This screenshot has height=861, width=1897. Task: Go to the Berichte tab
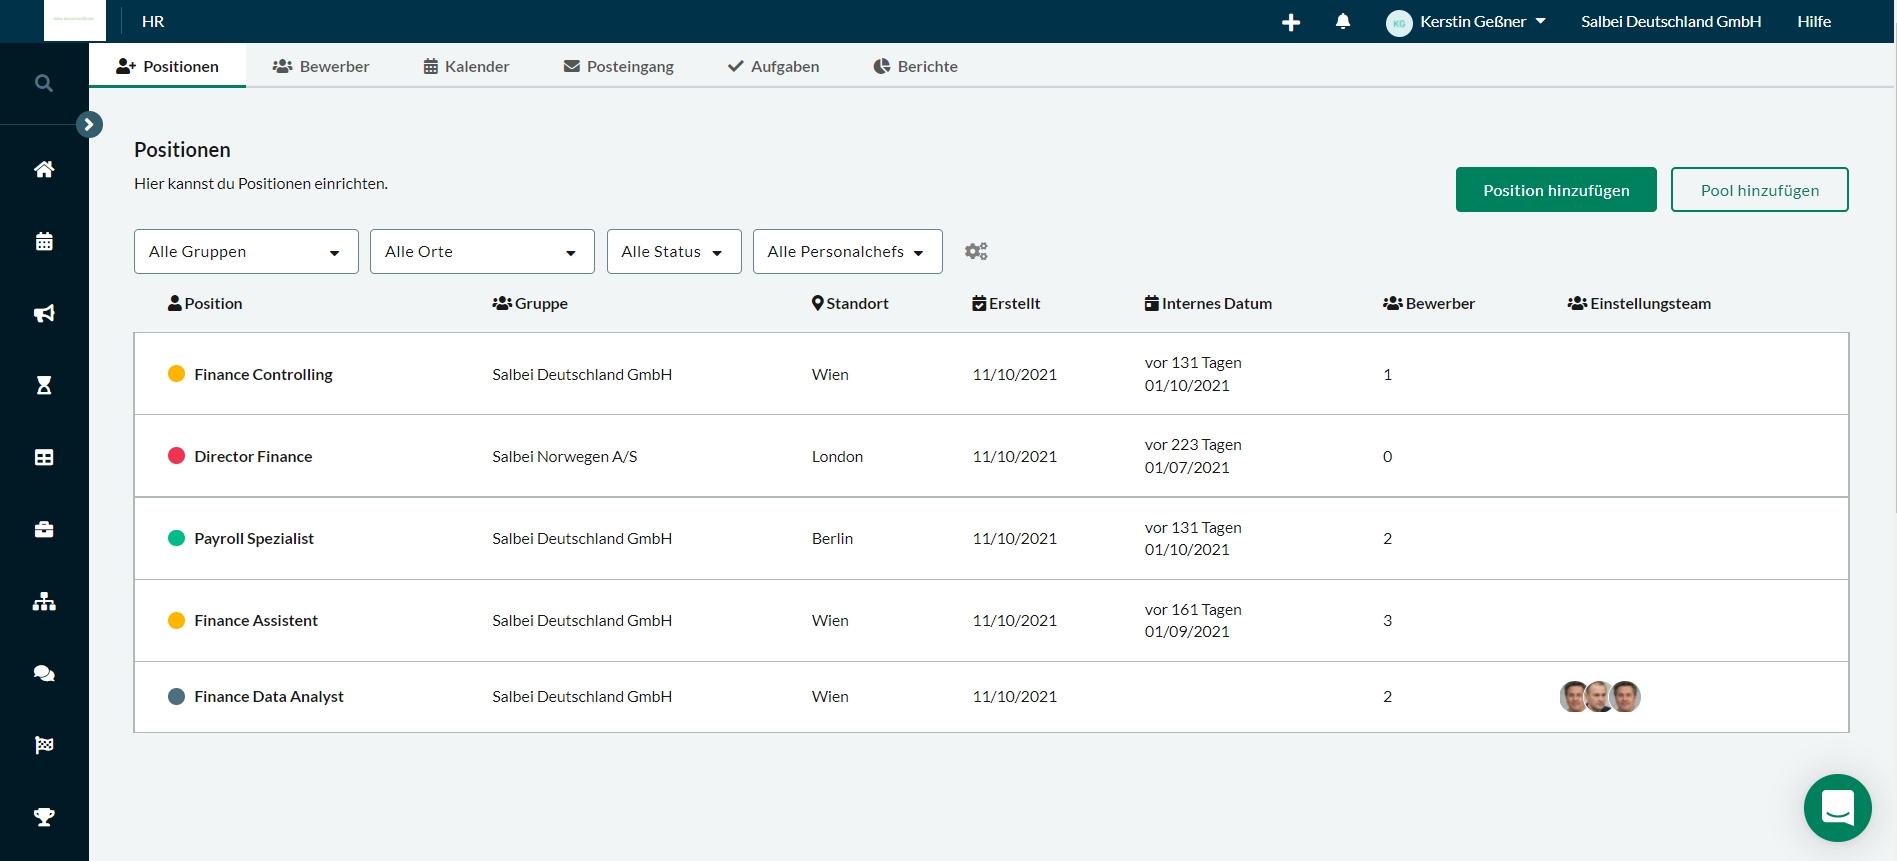coord(915,66)
